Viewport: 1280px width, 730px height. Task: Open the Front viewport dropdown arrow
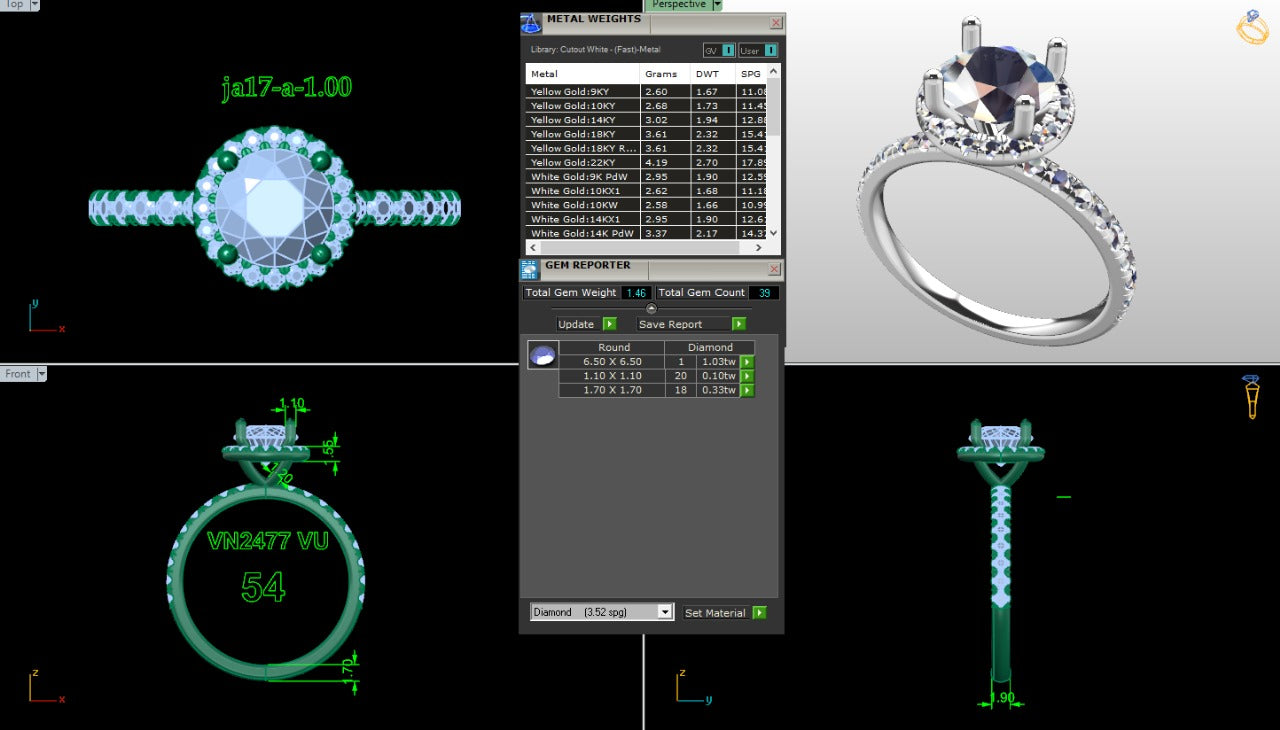tap(41, 374)
